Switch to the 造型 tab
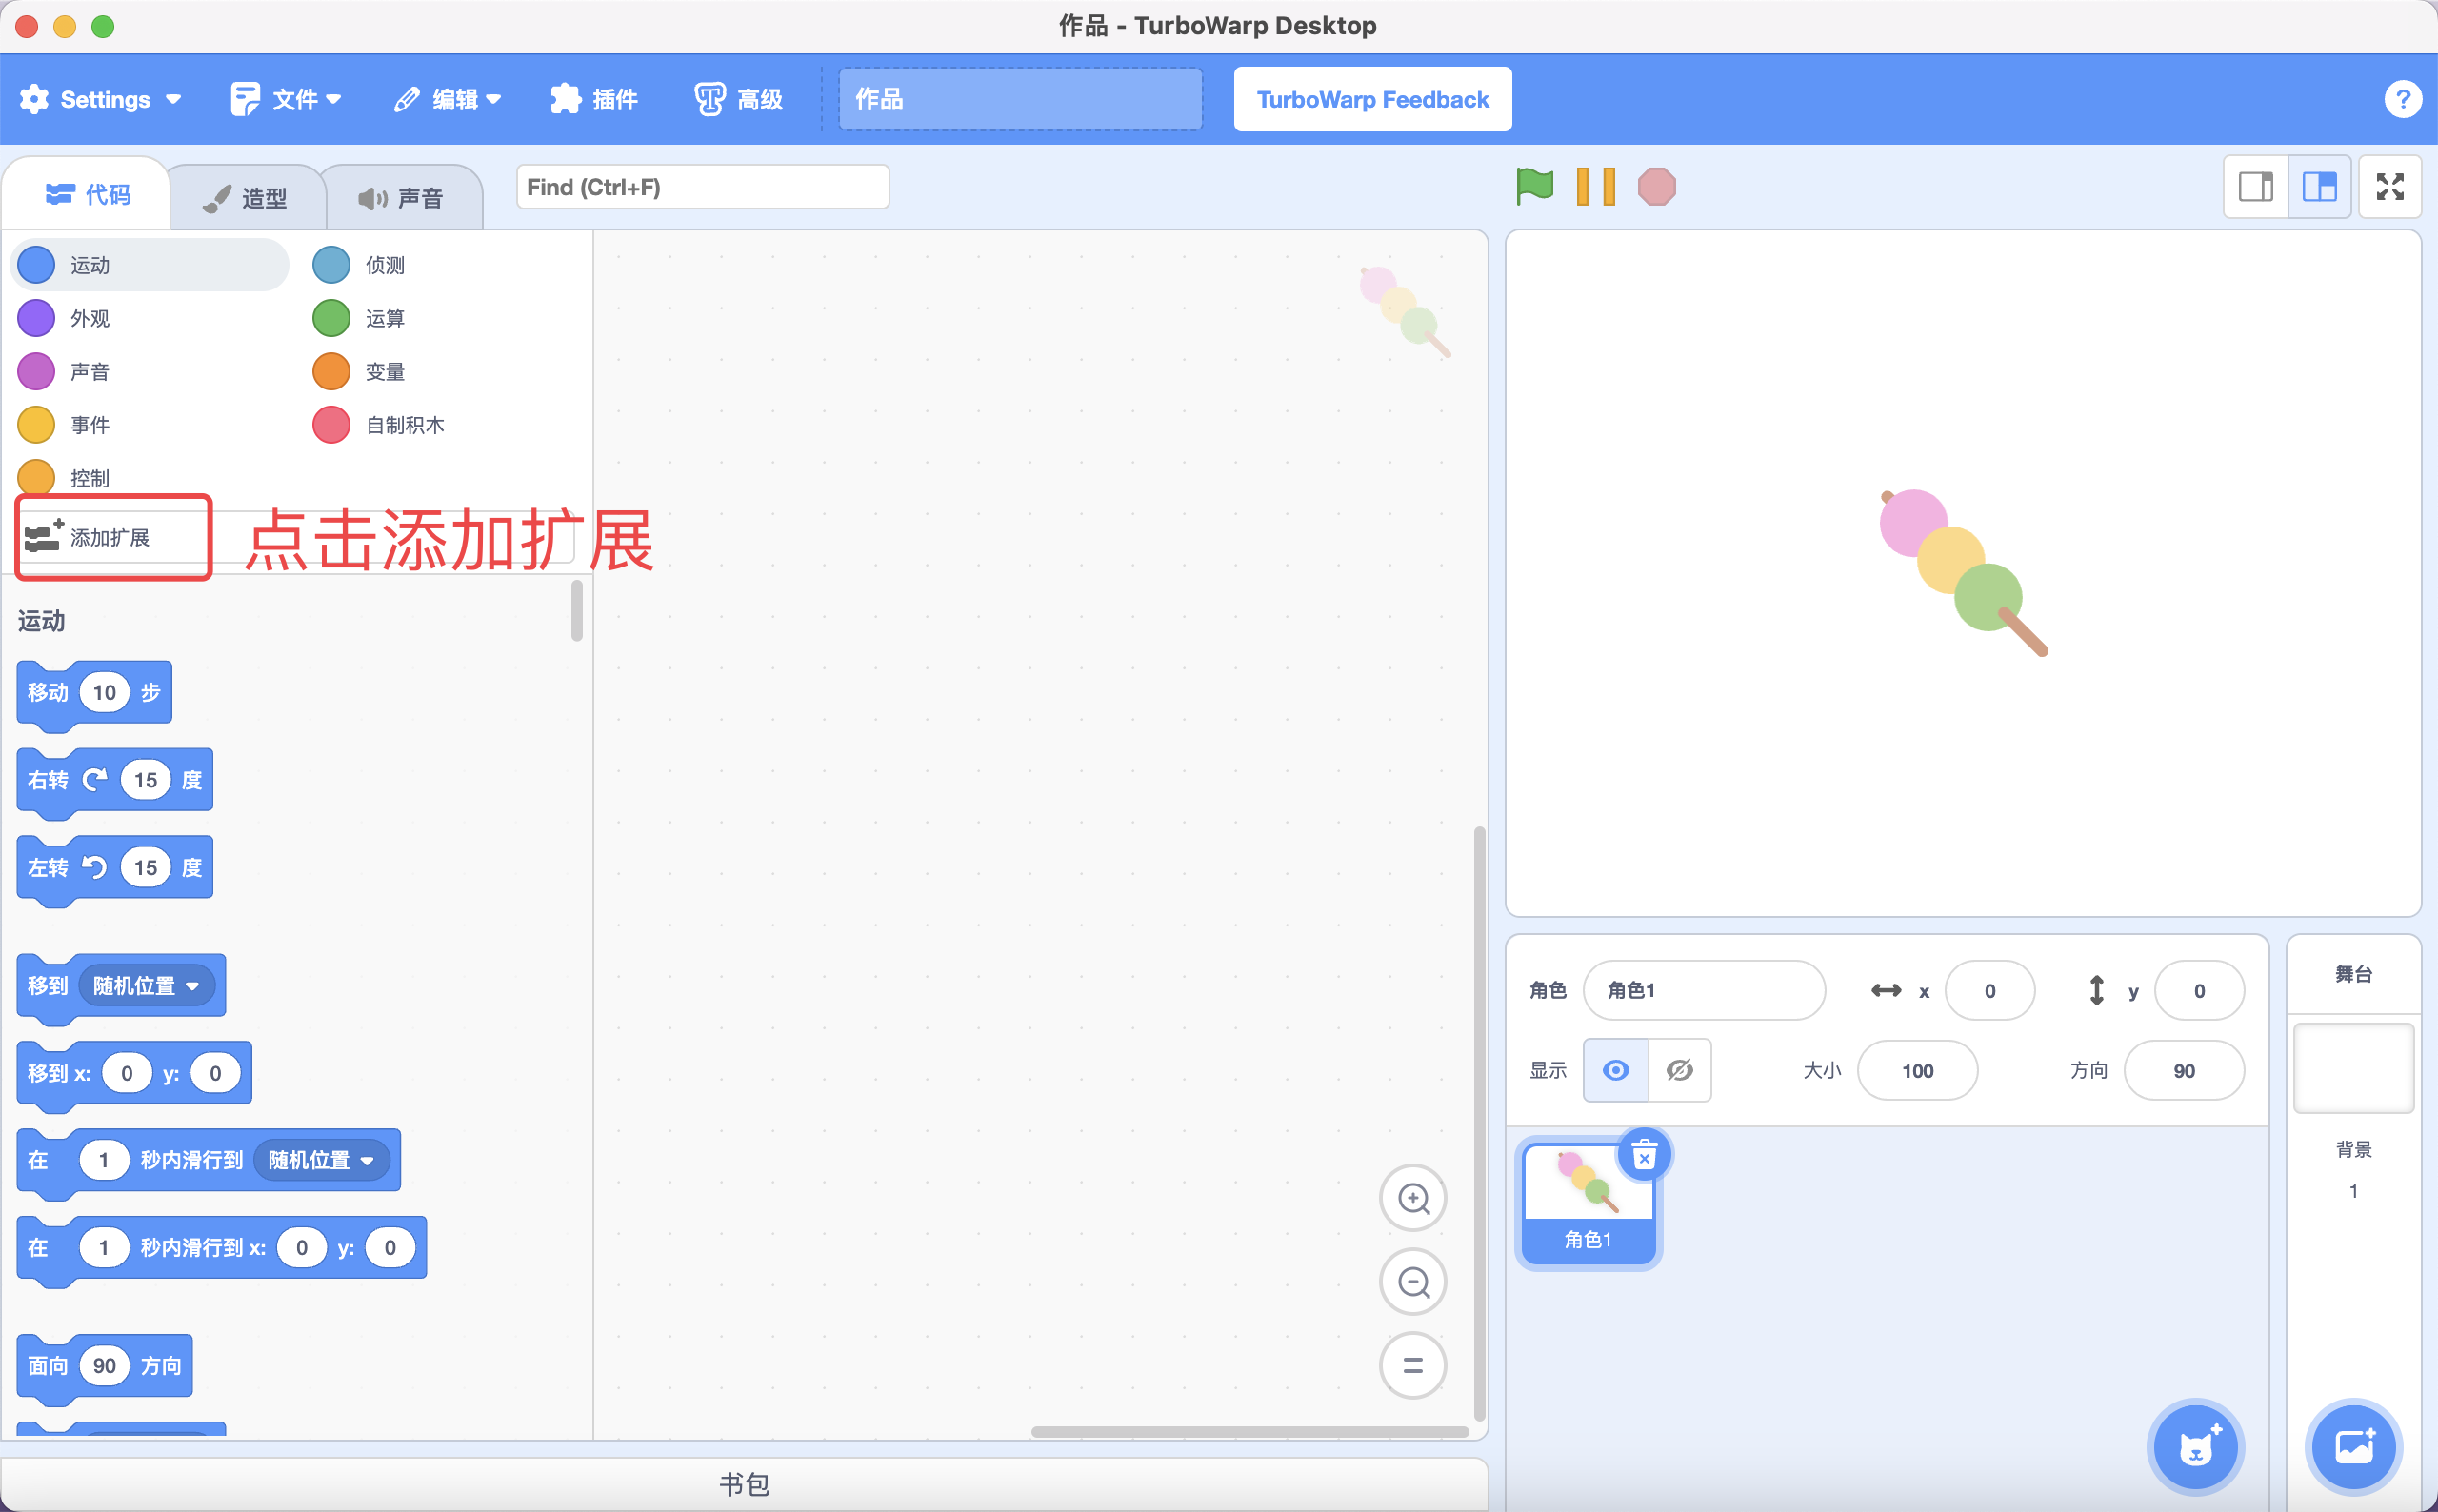This screenshot has width=2438, height=1512. [248, 195]
